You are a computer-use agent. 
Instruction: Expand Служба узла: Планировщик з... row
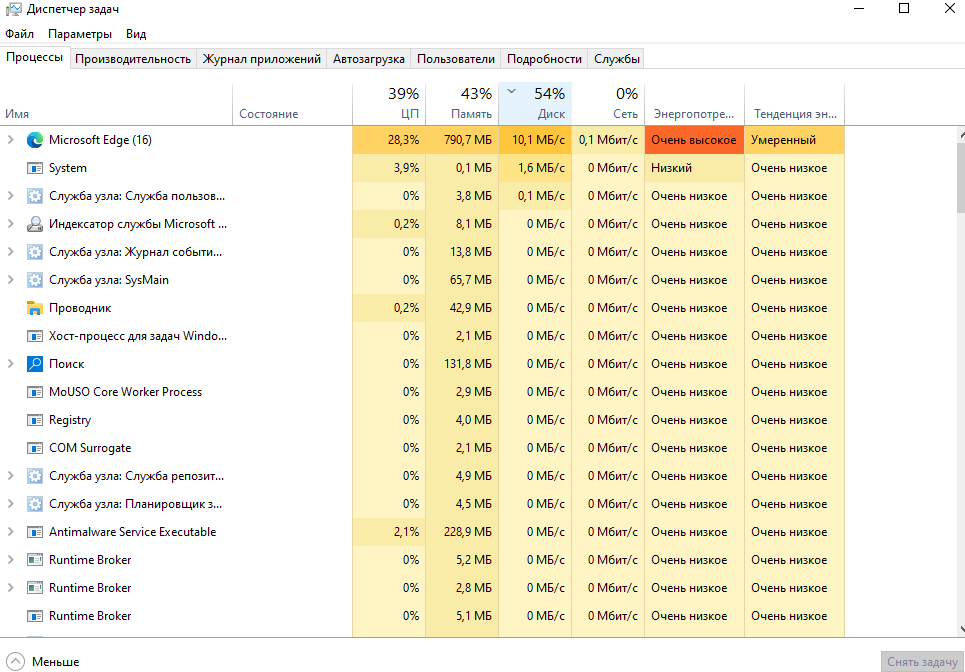tap(10, 504)
